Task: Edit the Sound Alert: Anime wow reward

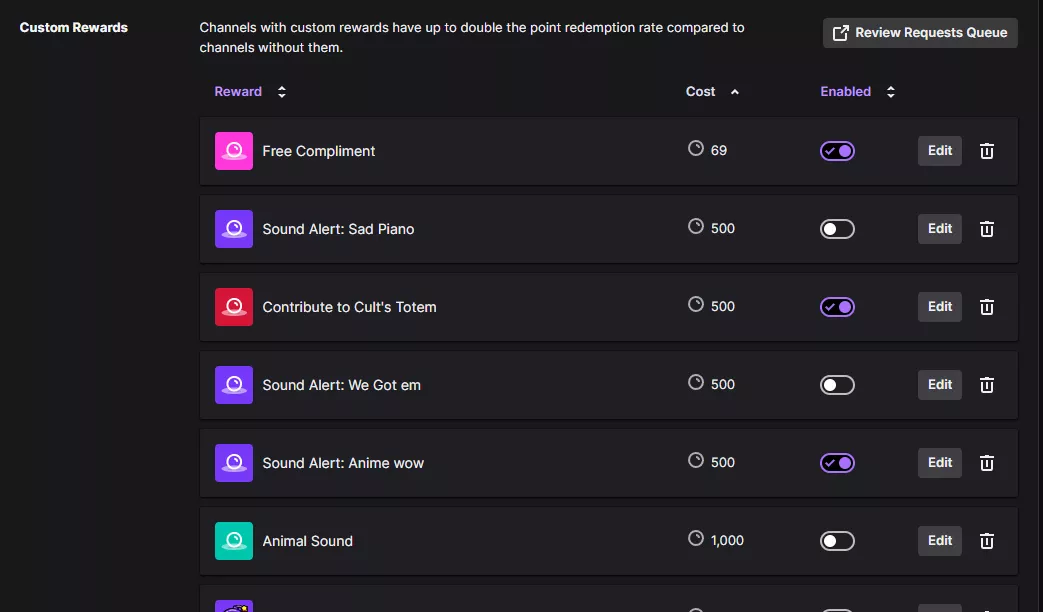Action: point(939,463)
